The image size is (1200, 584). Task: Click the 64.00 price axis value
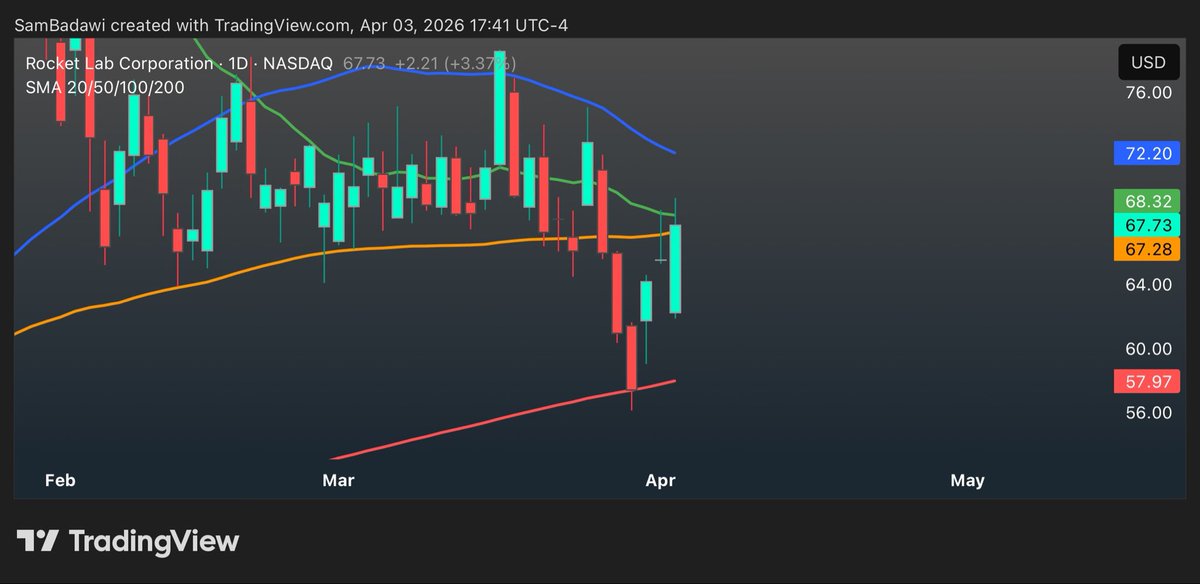pos(1147,285)
